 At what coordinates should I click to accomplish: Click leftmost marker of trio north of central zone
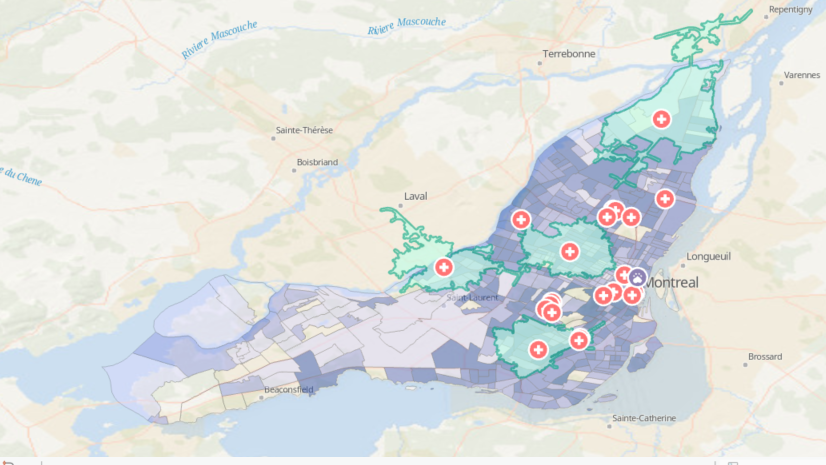click(x=606, y=216)
